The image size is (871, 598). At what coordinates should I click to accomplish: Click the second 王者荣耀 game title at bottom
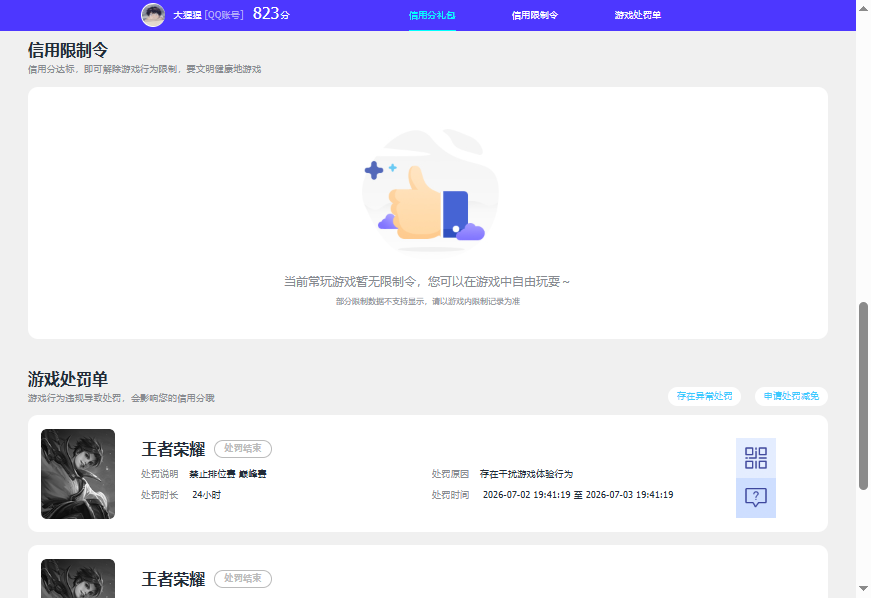[x=173, y=579]
